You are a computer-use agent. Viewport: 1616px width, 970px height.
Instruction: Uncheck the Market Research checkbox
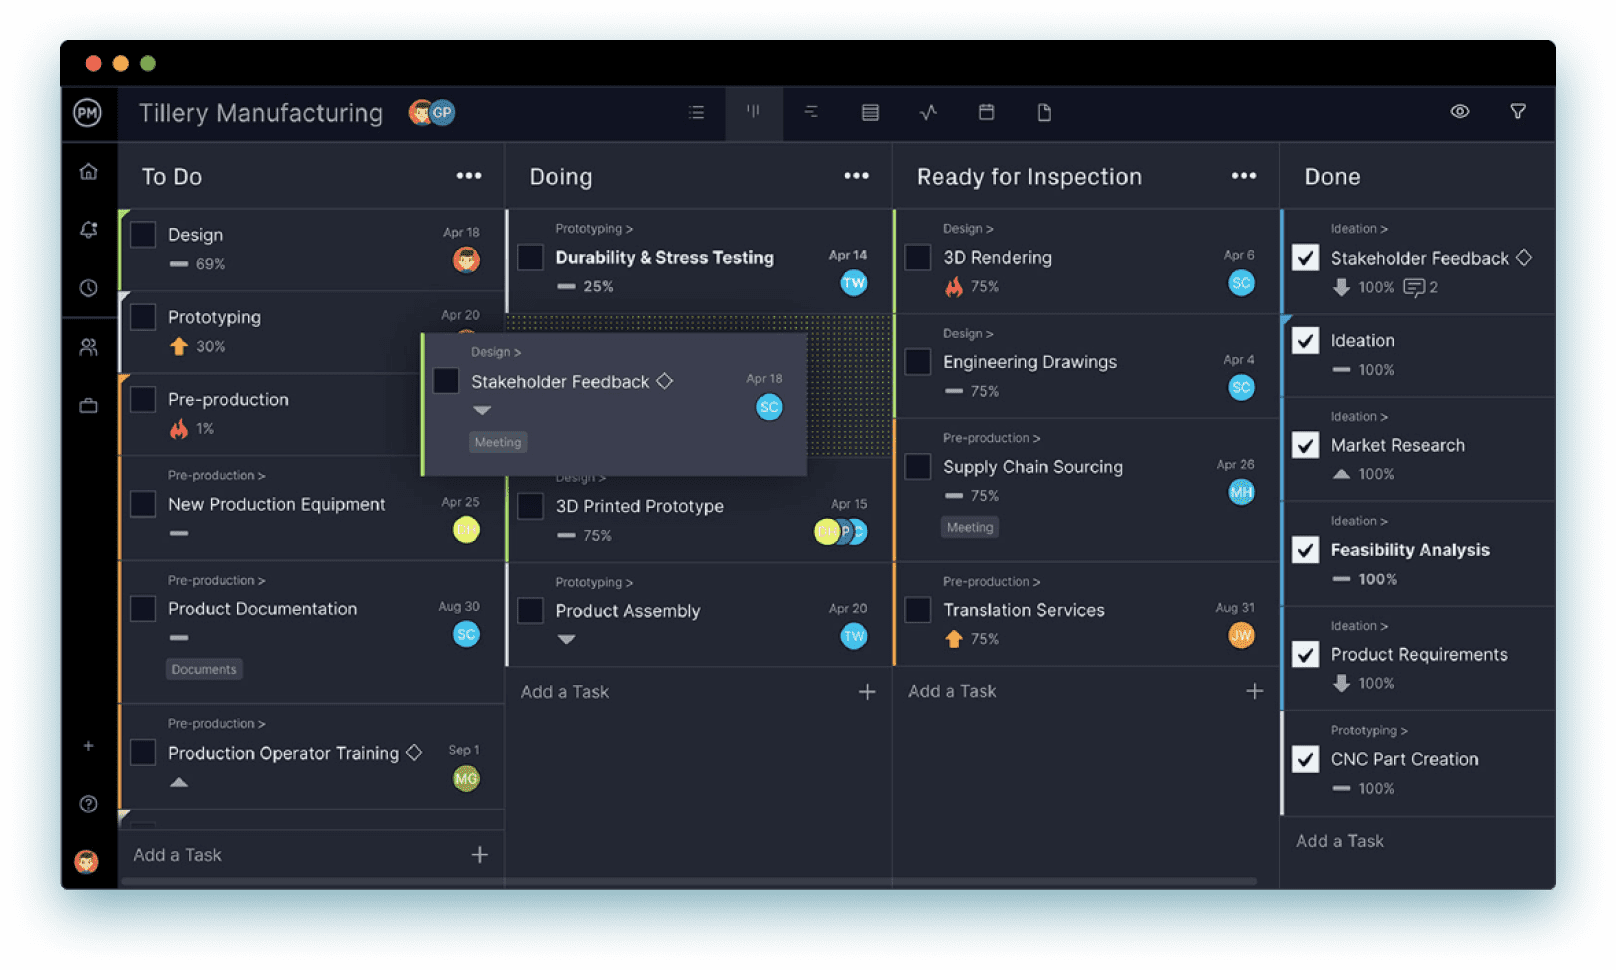pyautogui.click(x=1305, y=445)
